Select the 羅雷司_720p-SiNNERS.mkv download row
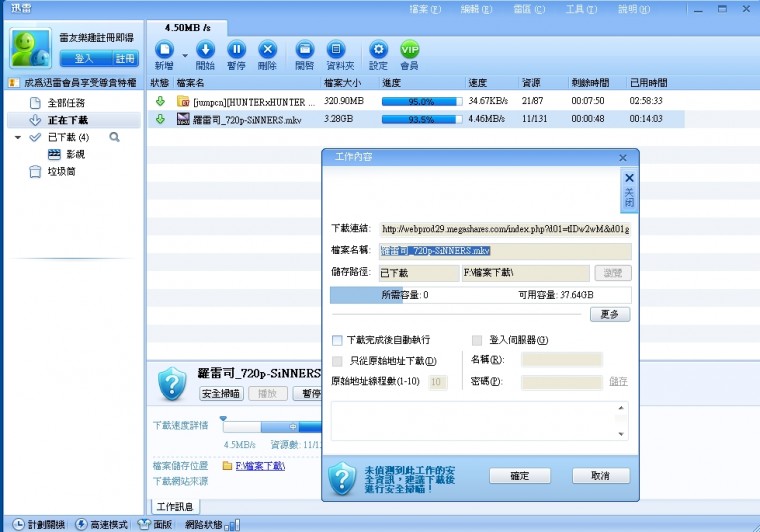760x532 pixels. pos(415,119)
